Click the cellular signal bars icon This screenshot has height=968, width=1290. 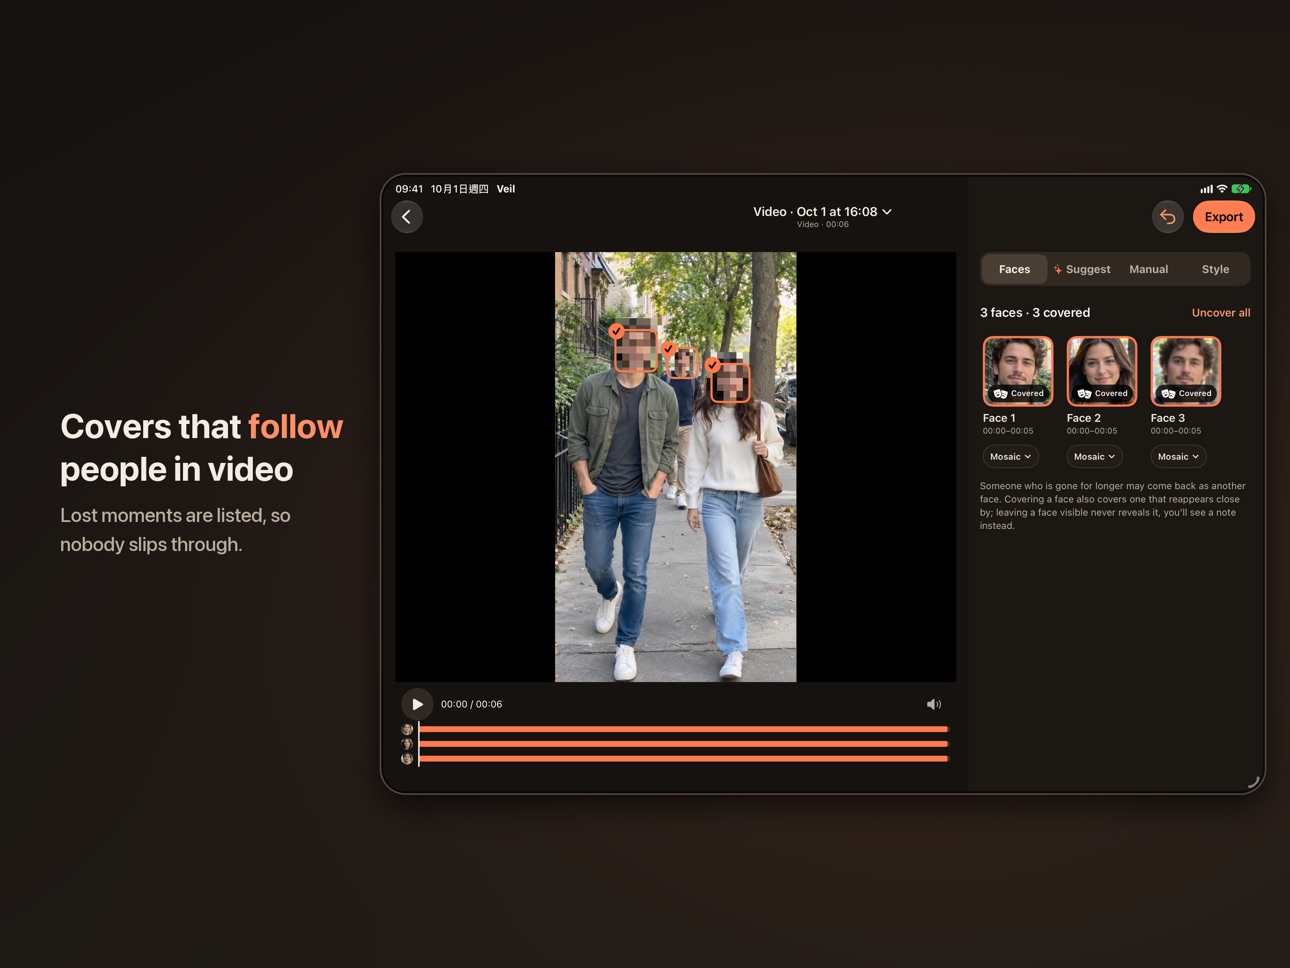(1207, 189)
